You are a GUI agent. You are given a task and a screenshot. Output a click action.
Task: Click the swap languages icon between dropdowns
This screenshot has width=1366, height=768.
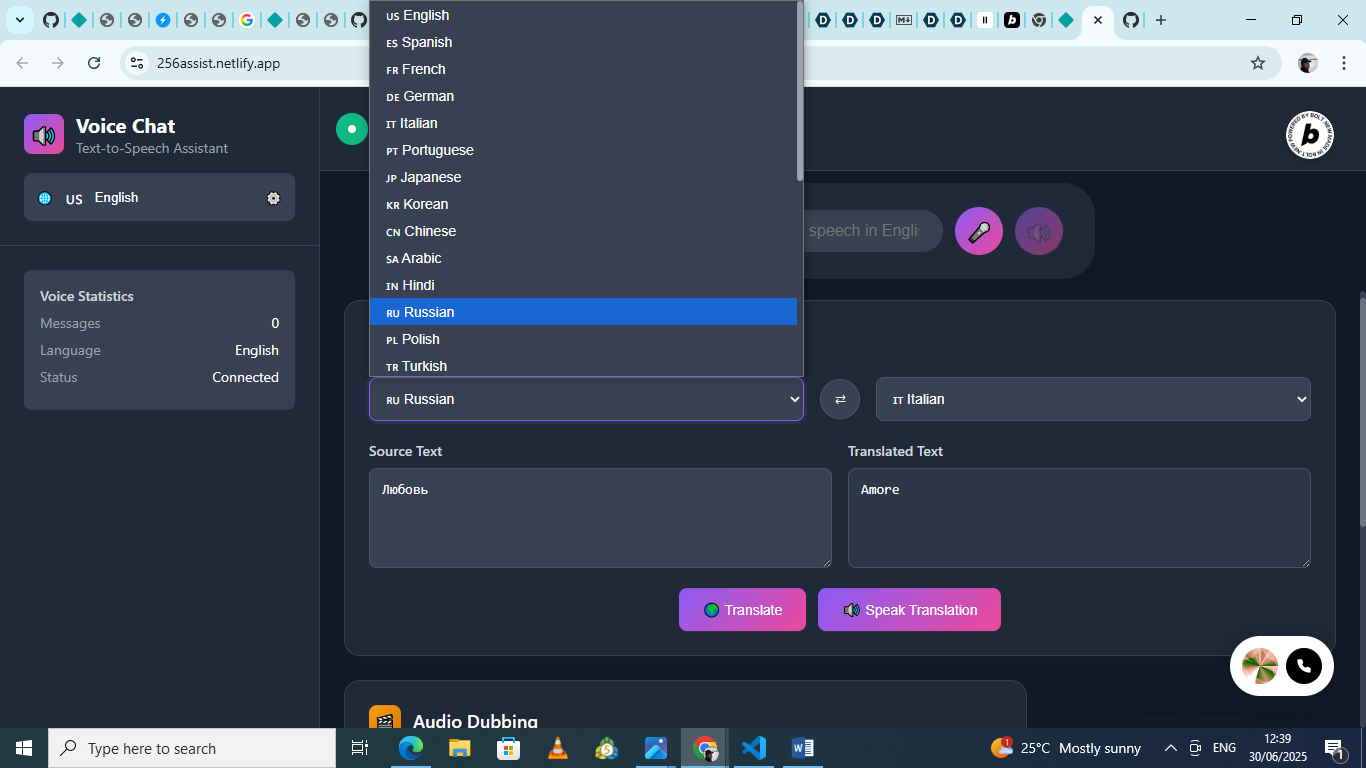839,399
